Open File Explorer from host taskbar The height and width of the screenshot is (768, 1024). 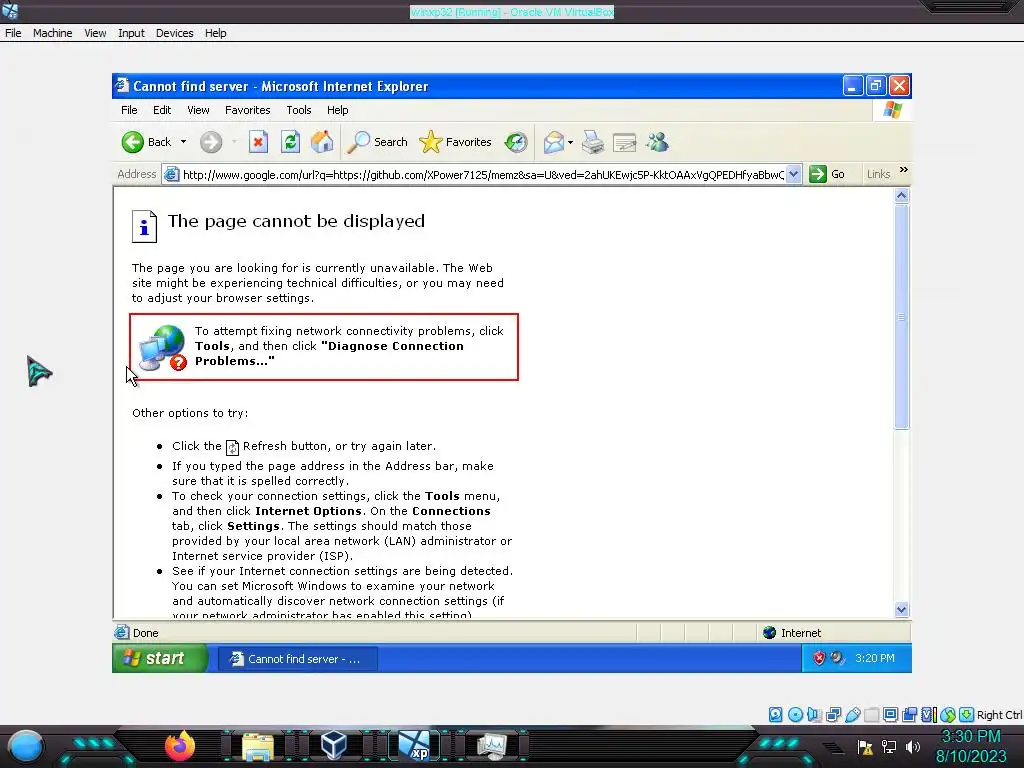258,747
